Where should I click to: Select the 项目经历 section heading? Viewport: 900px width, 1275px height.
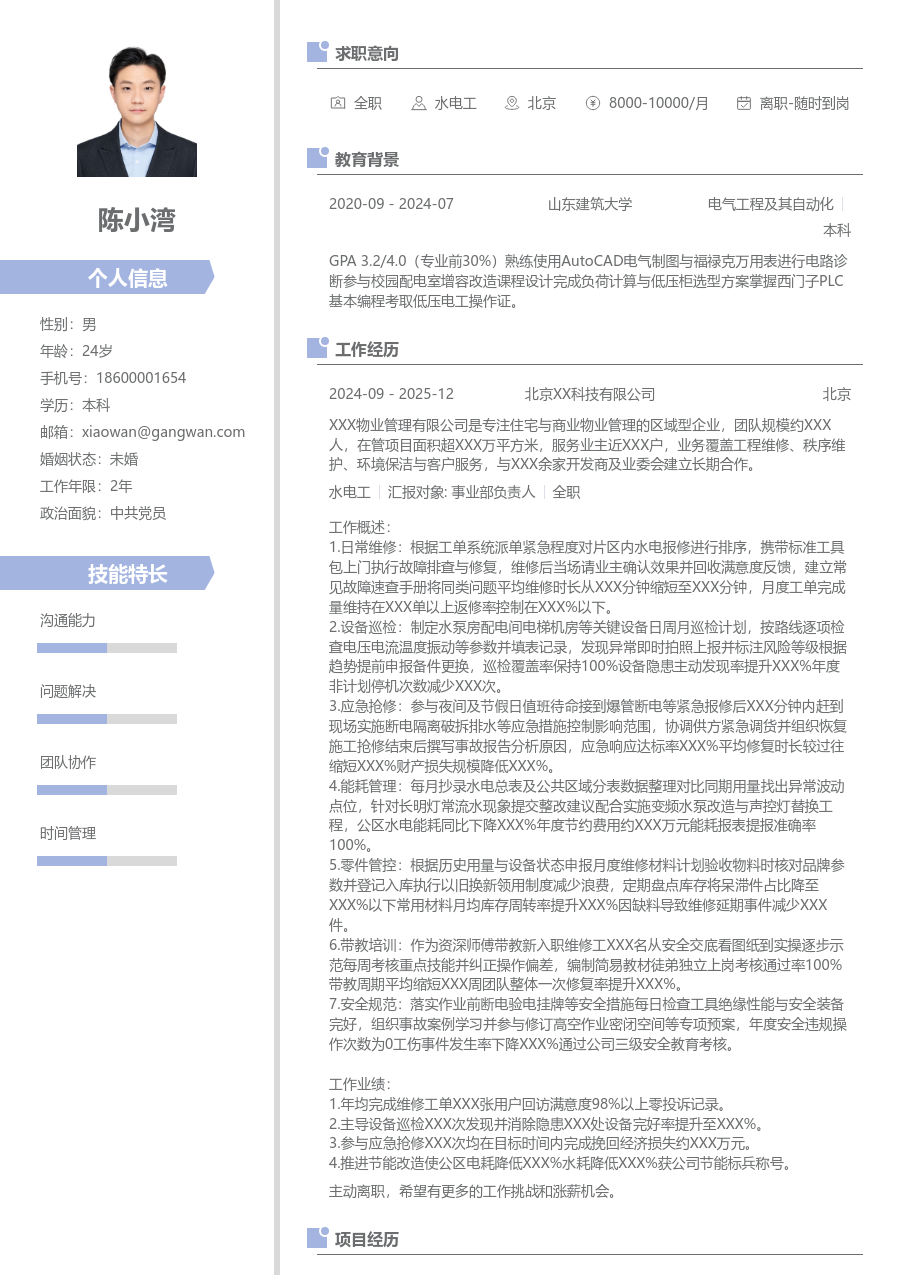367,1239
